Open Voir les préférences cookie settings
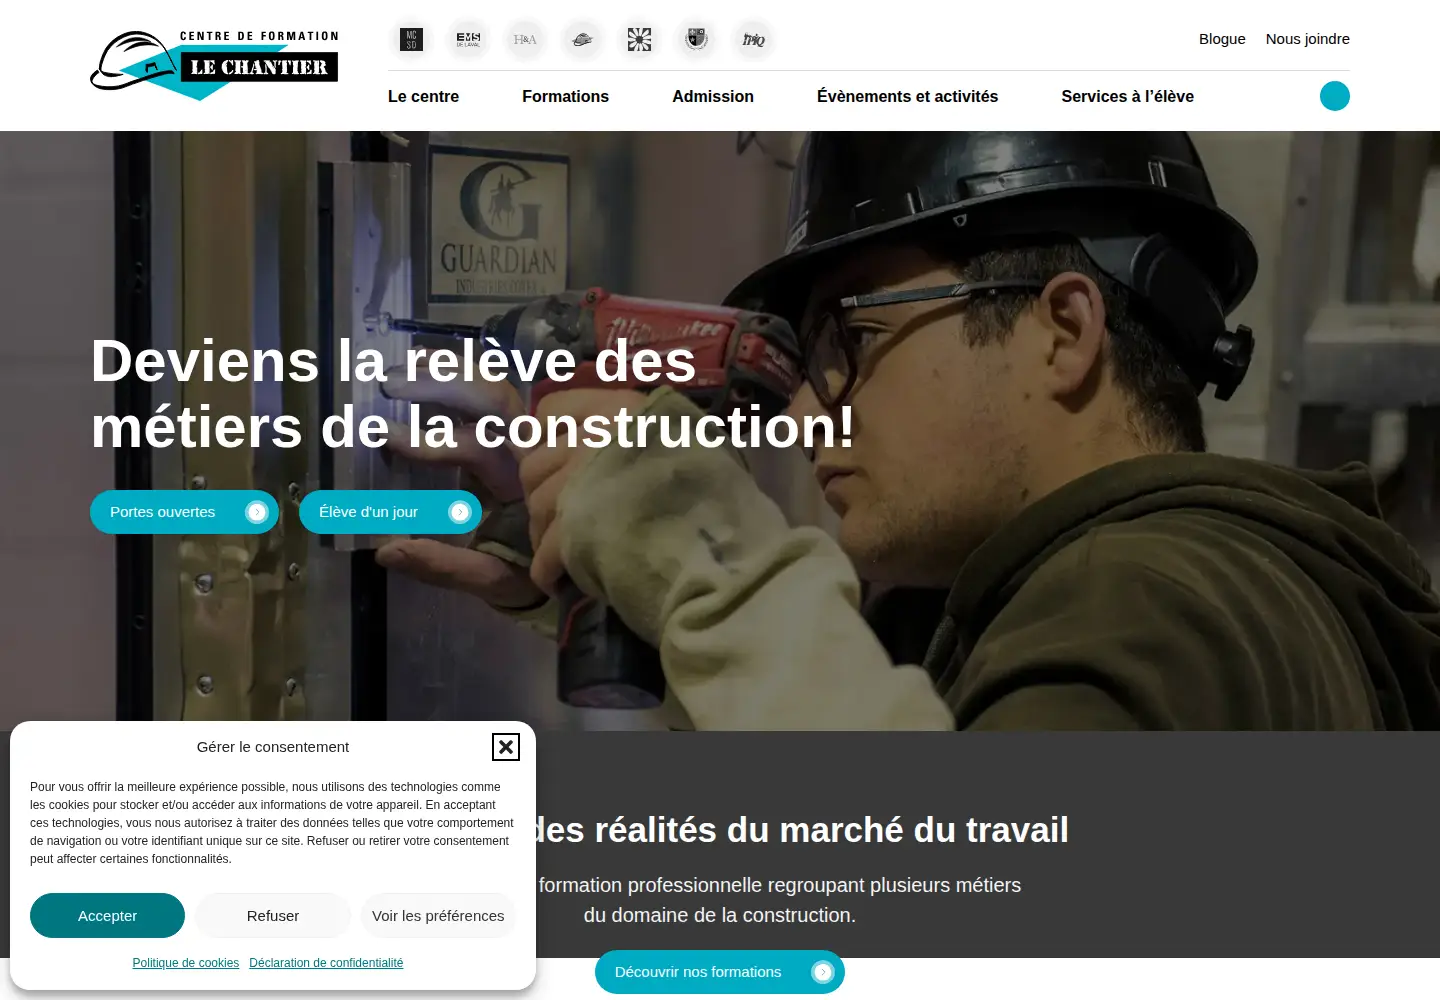Screen dimensions: 1440x1000 438,916
